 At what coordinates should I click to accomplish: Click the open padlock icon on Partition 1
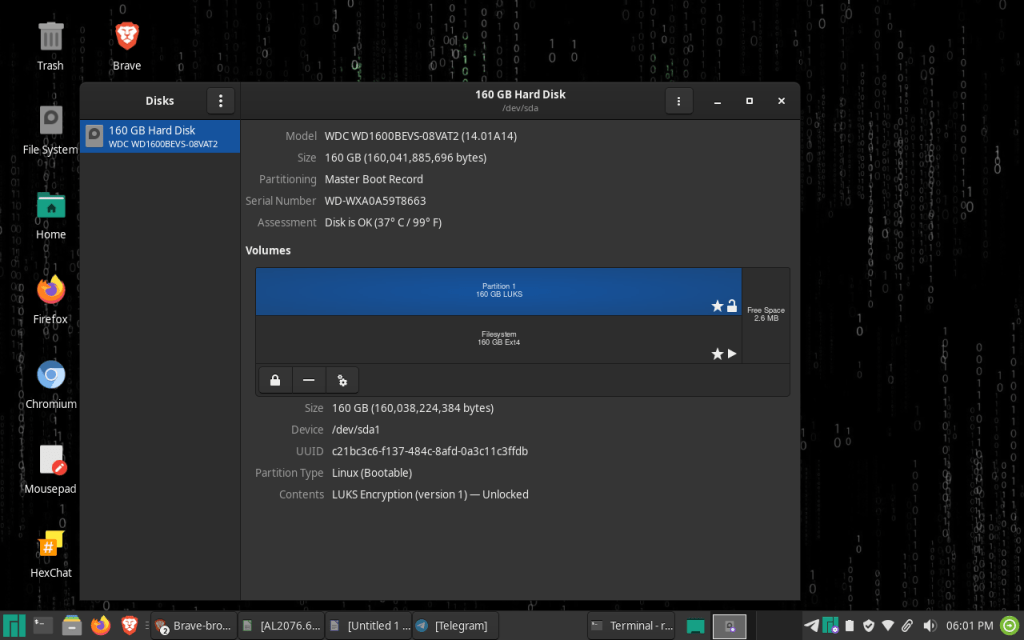pos(732,306)
